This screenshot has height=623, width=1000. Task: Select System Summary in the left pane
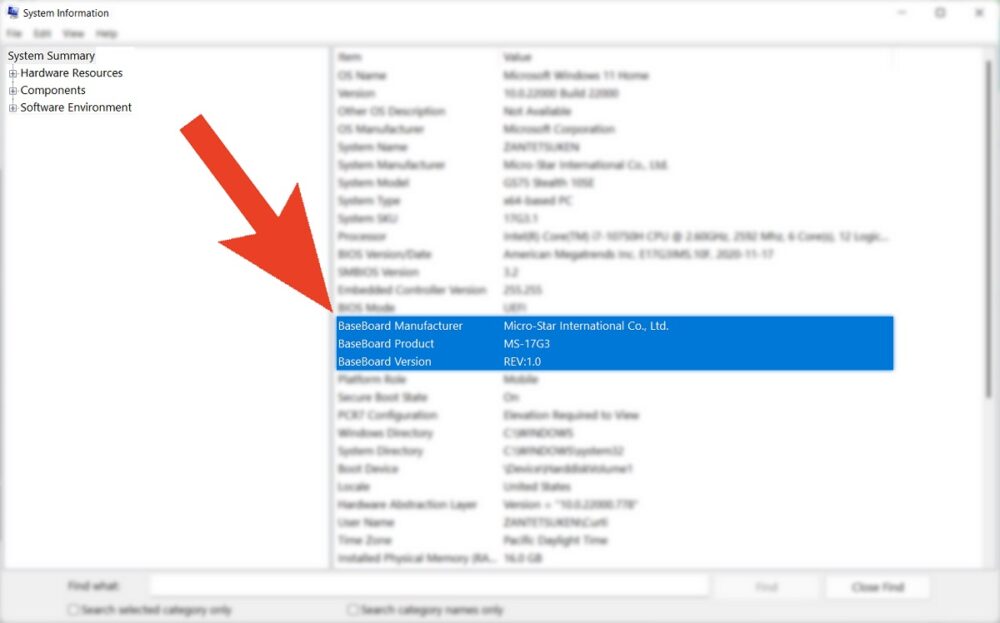coord(51,55)
